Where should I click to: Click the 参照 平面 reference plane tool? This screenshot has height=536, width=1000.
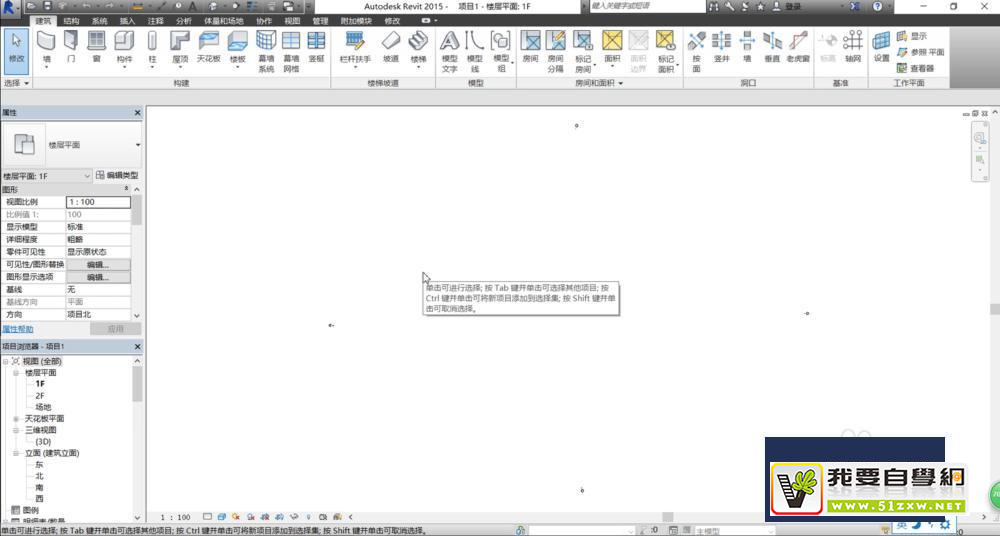[920, 52]
